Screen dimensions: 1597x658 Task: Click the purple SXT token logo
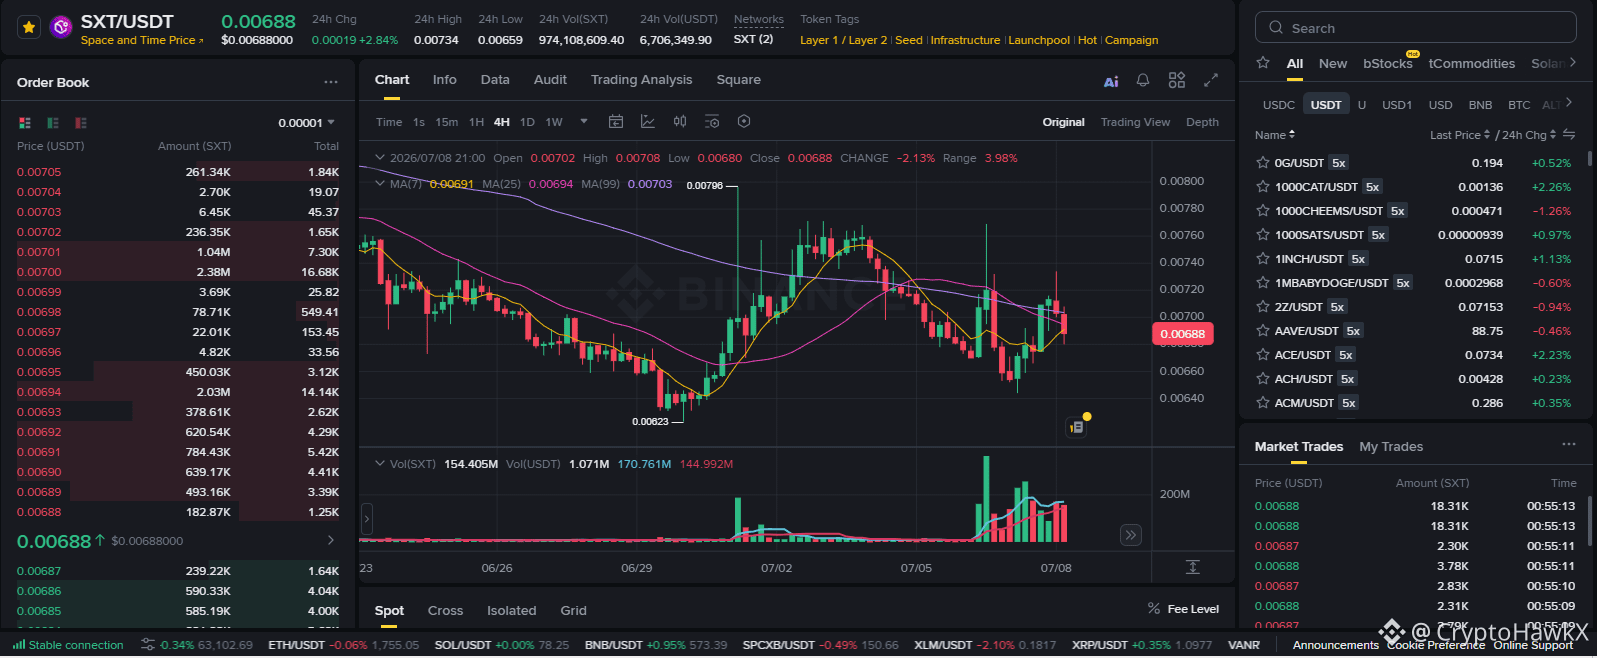[x=61, y=27]
